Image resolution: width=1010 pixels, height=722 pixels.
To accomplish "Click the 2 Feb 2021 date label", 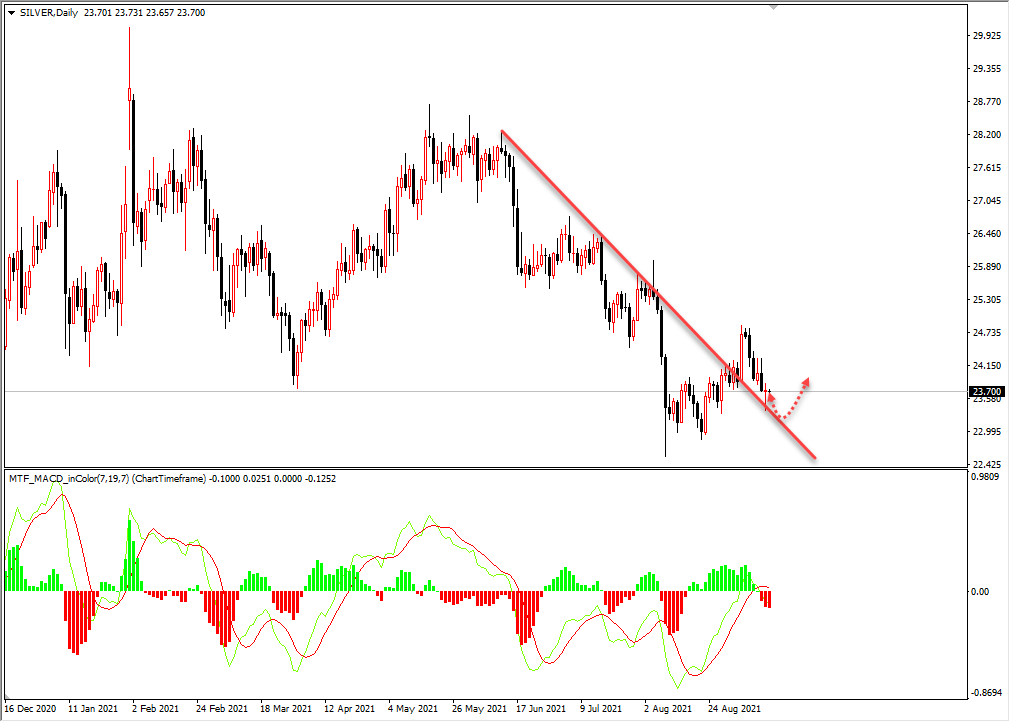I will pyautogui.click(x=155, y=708).
